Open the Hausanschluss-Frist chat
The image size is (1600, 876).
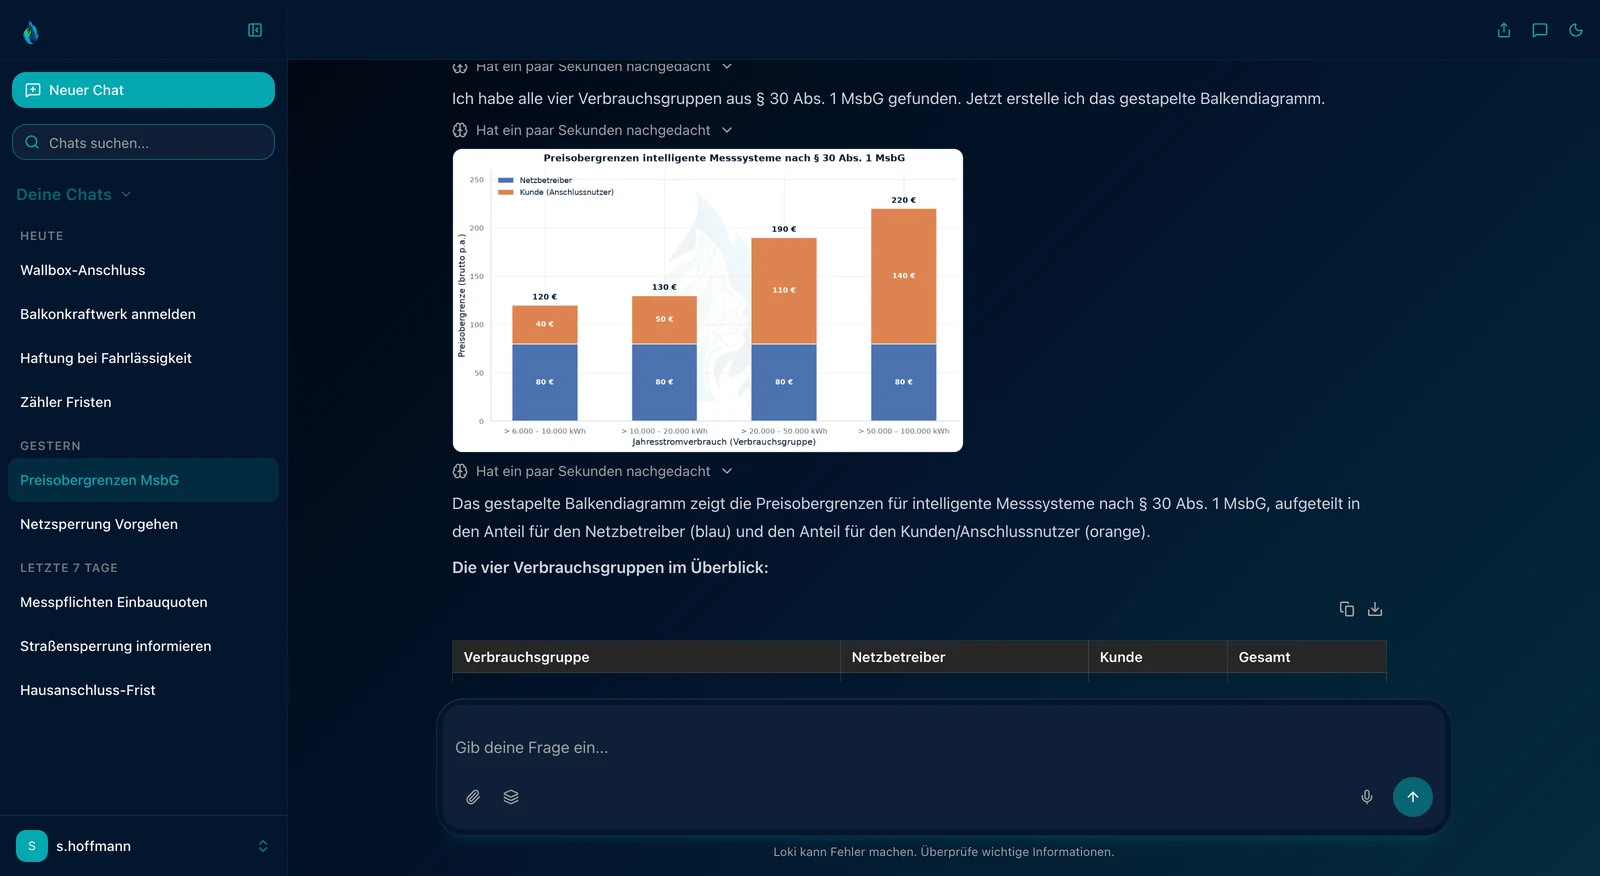[143, 690]
